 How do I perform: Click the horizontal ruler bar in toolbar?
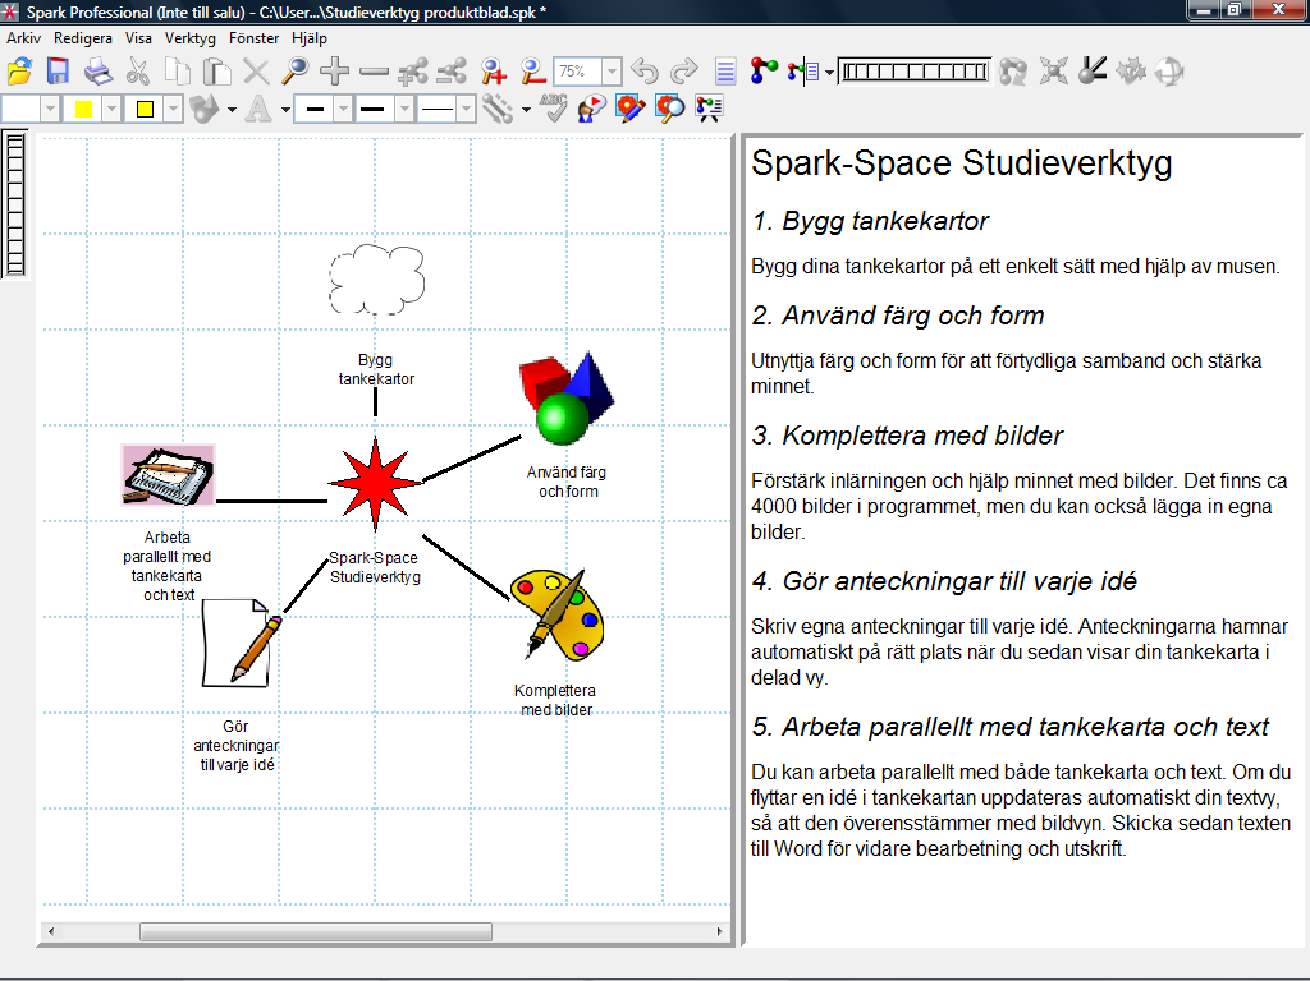pyautogui.click(x=914, y=71)
